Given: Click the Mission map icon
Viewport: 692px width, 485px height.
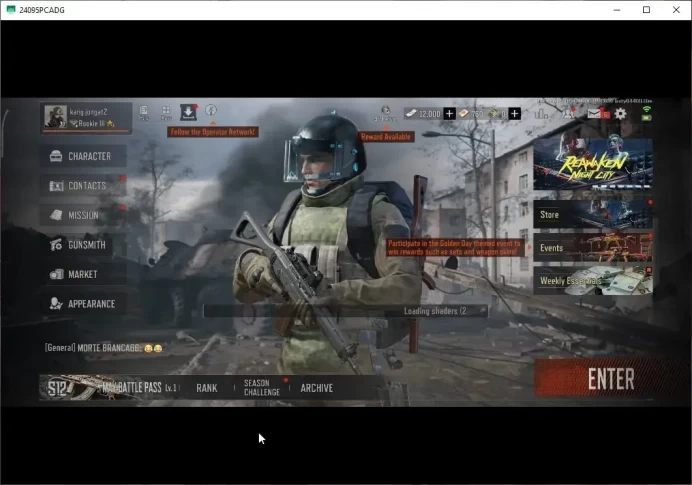Looking at the screenshot, I should pos(56,215).
